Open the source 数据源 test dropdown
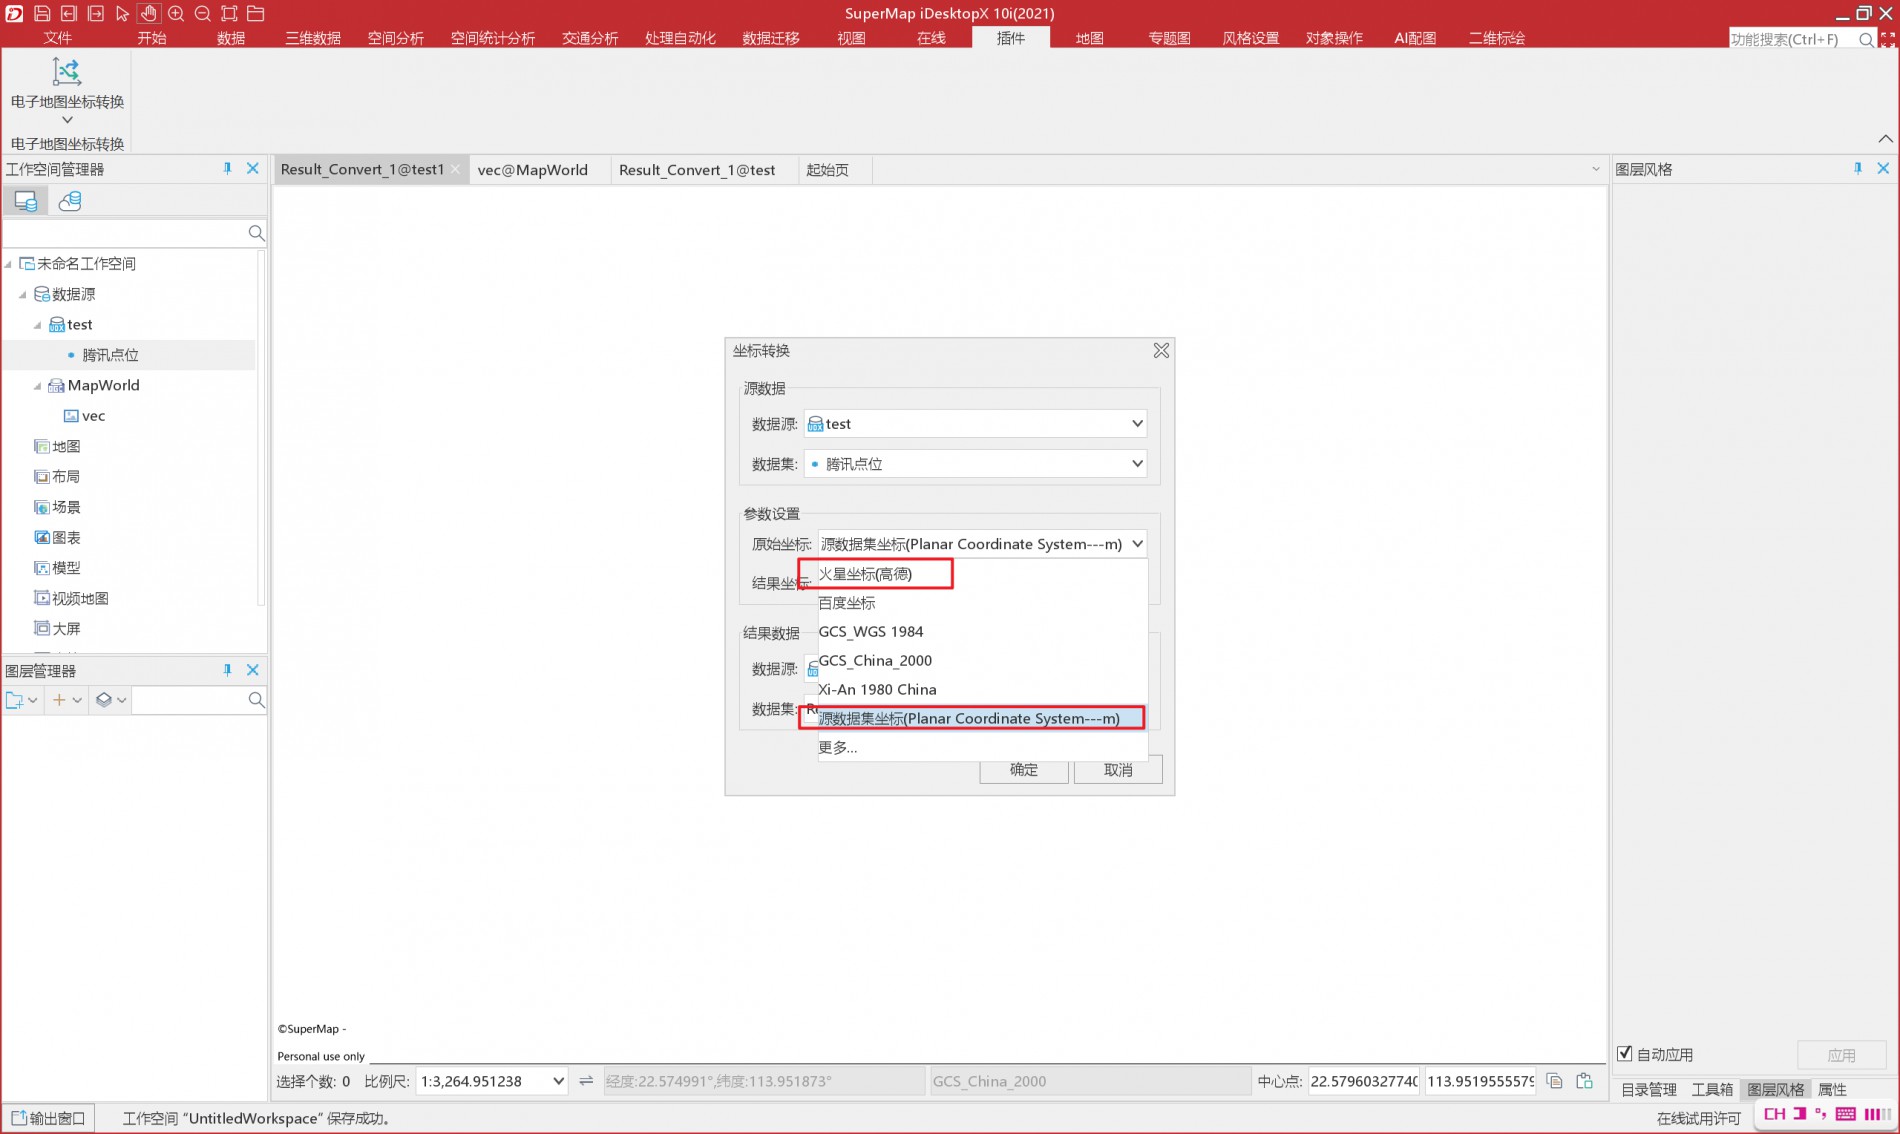Image resolution: width=1900 pixels, height=1134 pixels. pos(1137,424)
